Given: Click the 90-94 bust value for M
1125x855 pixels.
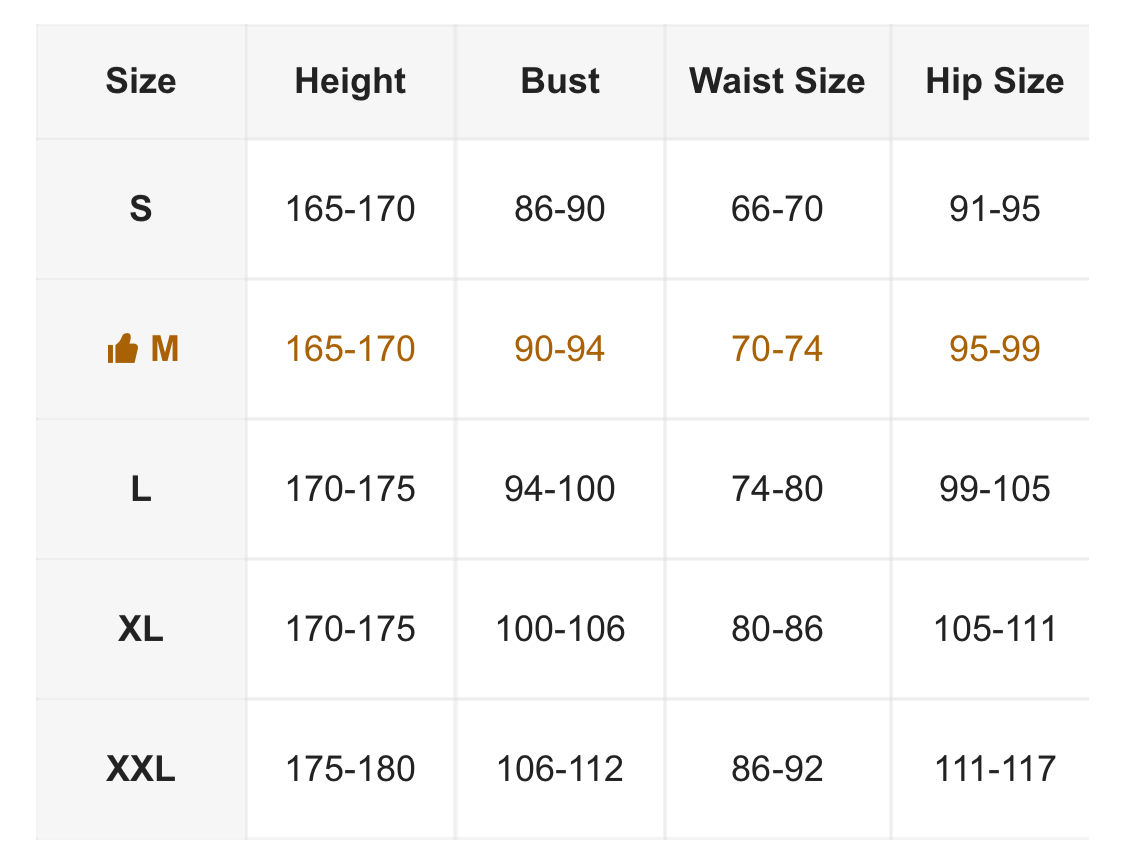Looking at the screenshot, I should point(560,349).
